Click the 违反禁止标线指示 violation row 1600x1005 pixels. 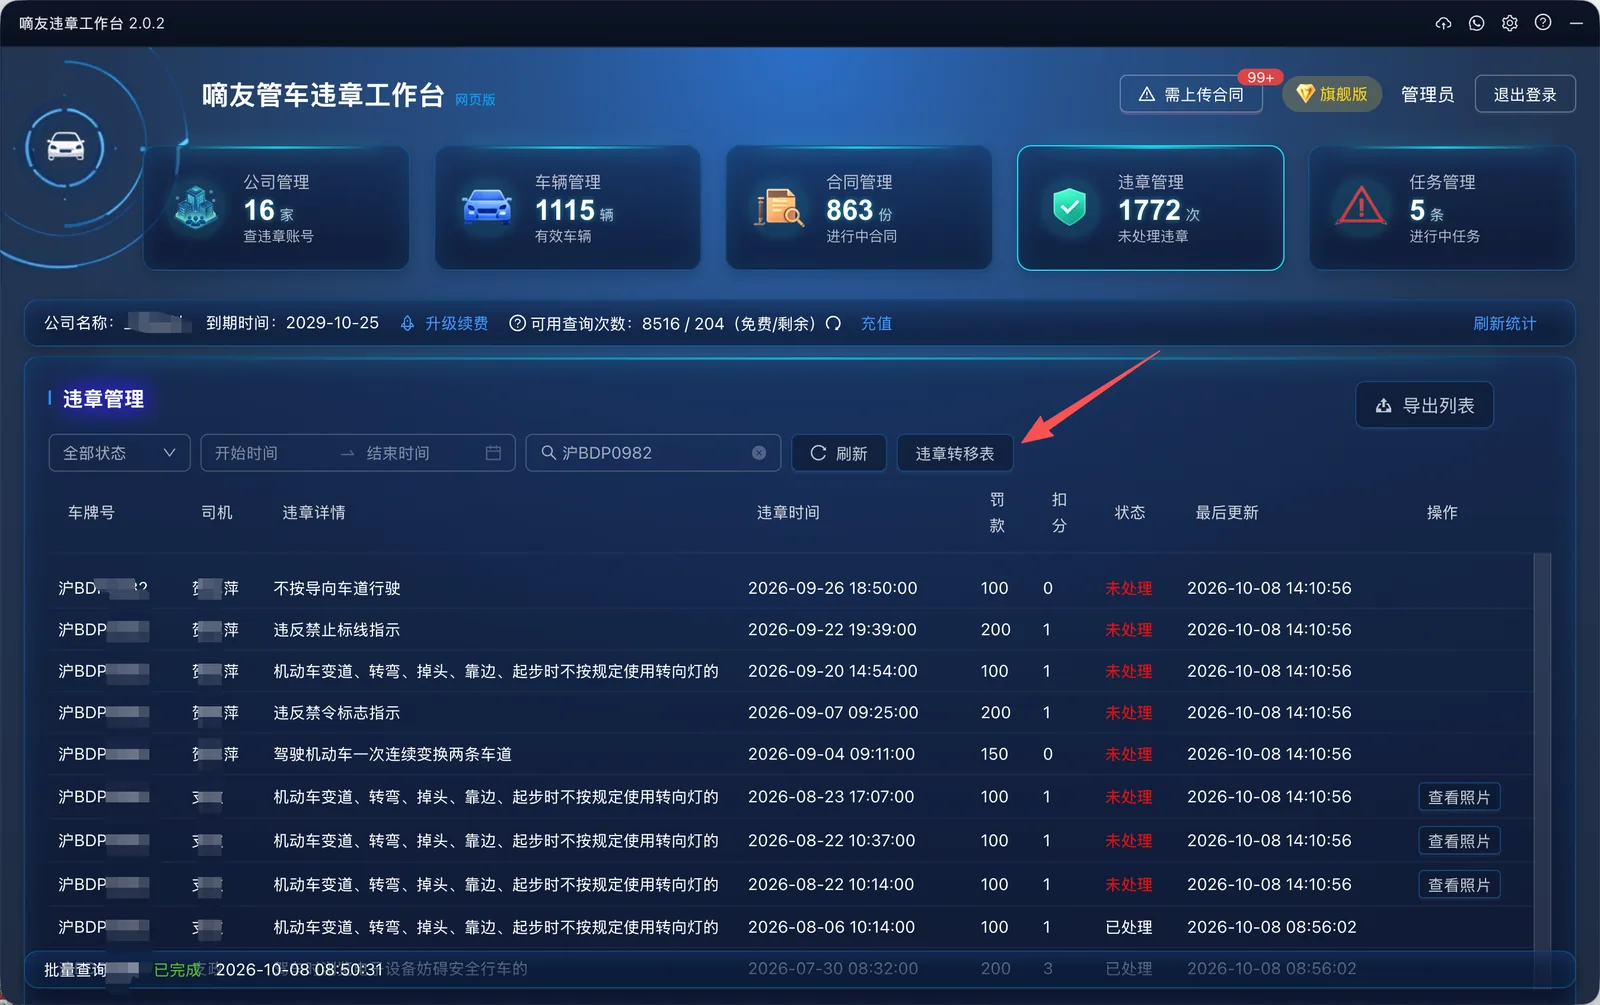[x=790, y=630]
